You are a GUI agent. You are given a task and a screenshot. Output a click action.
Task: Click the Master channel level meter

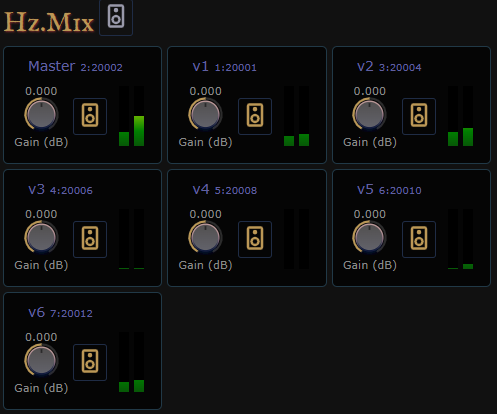click(132, 116)
